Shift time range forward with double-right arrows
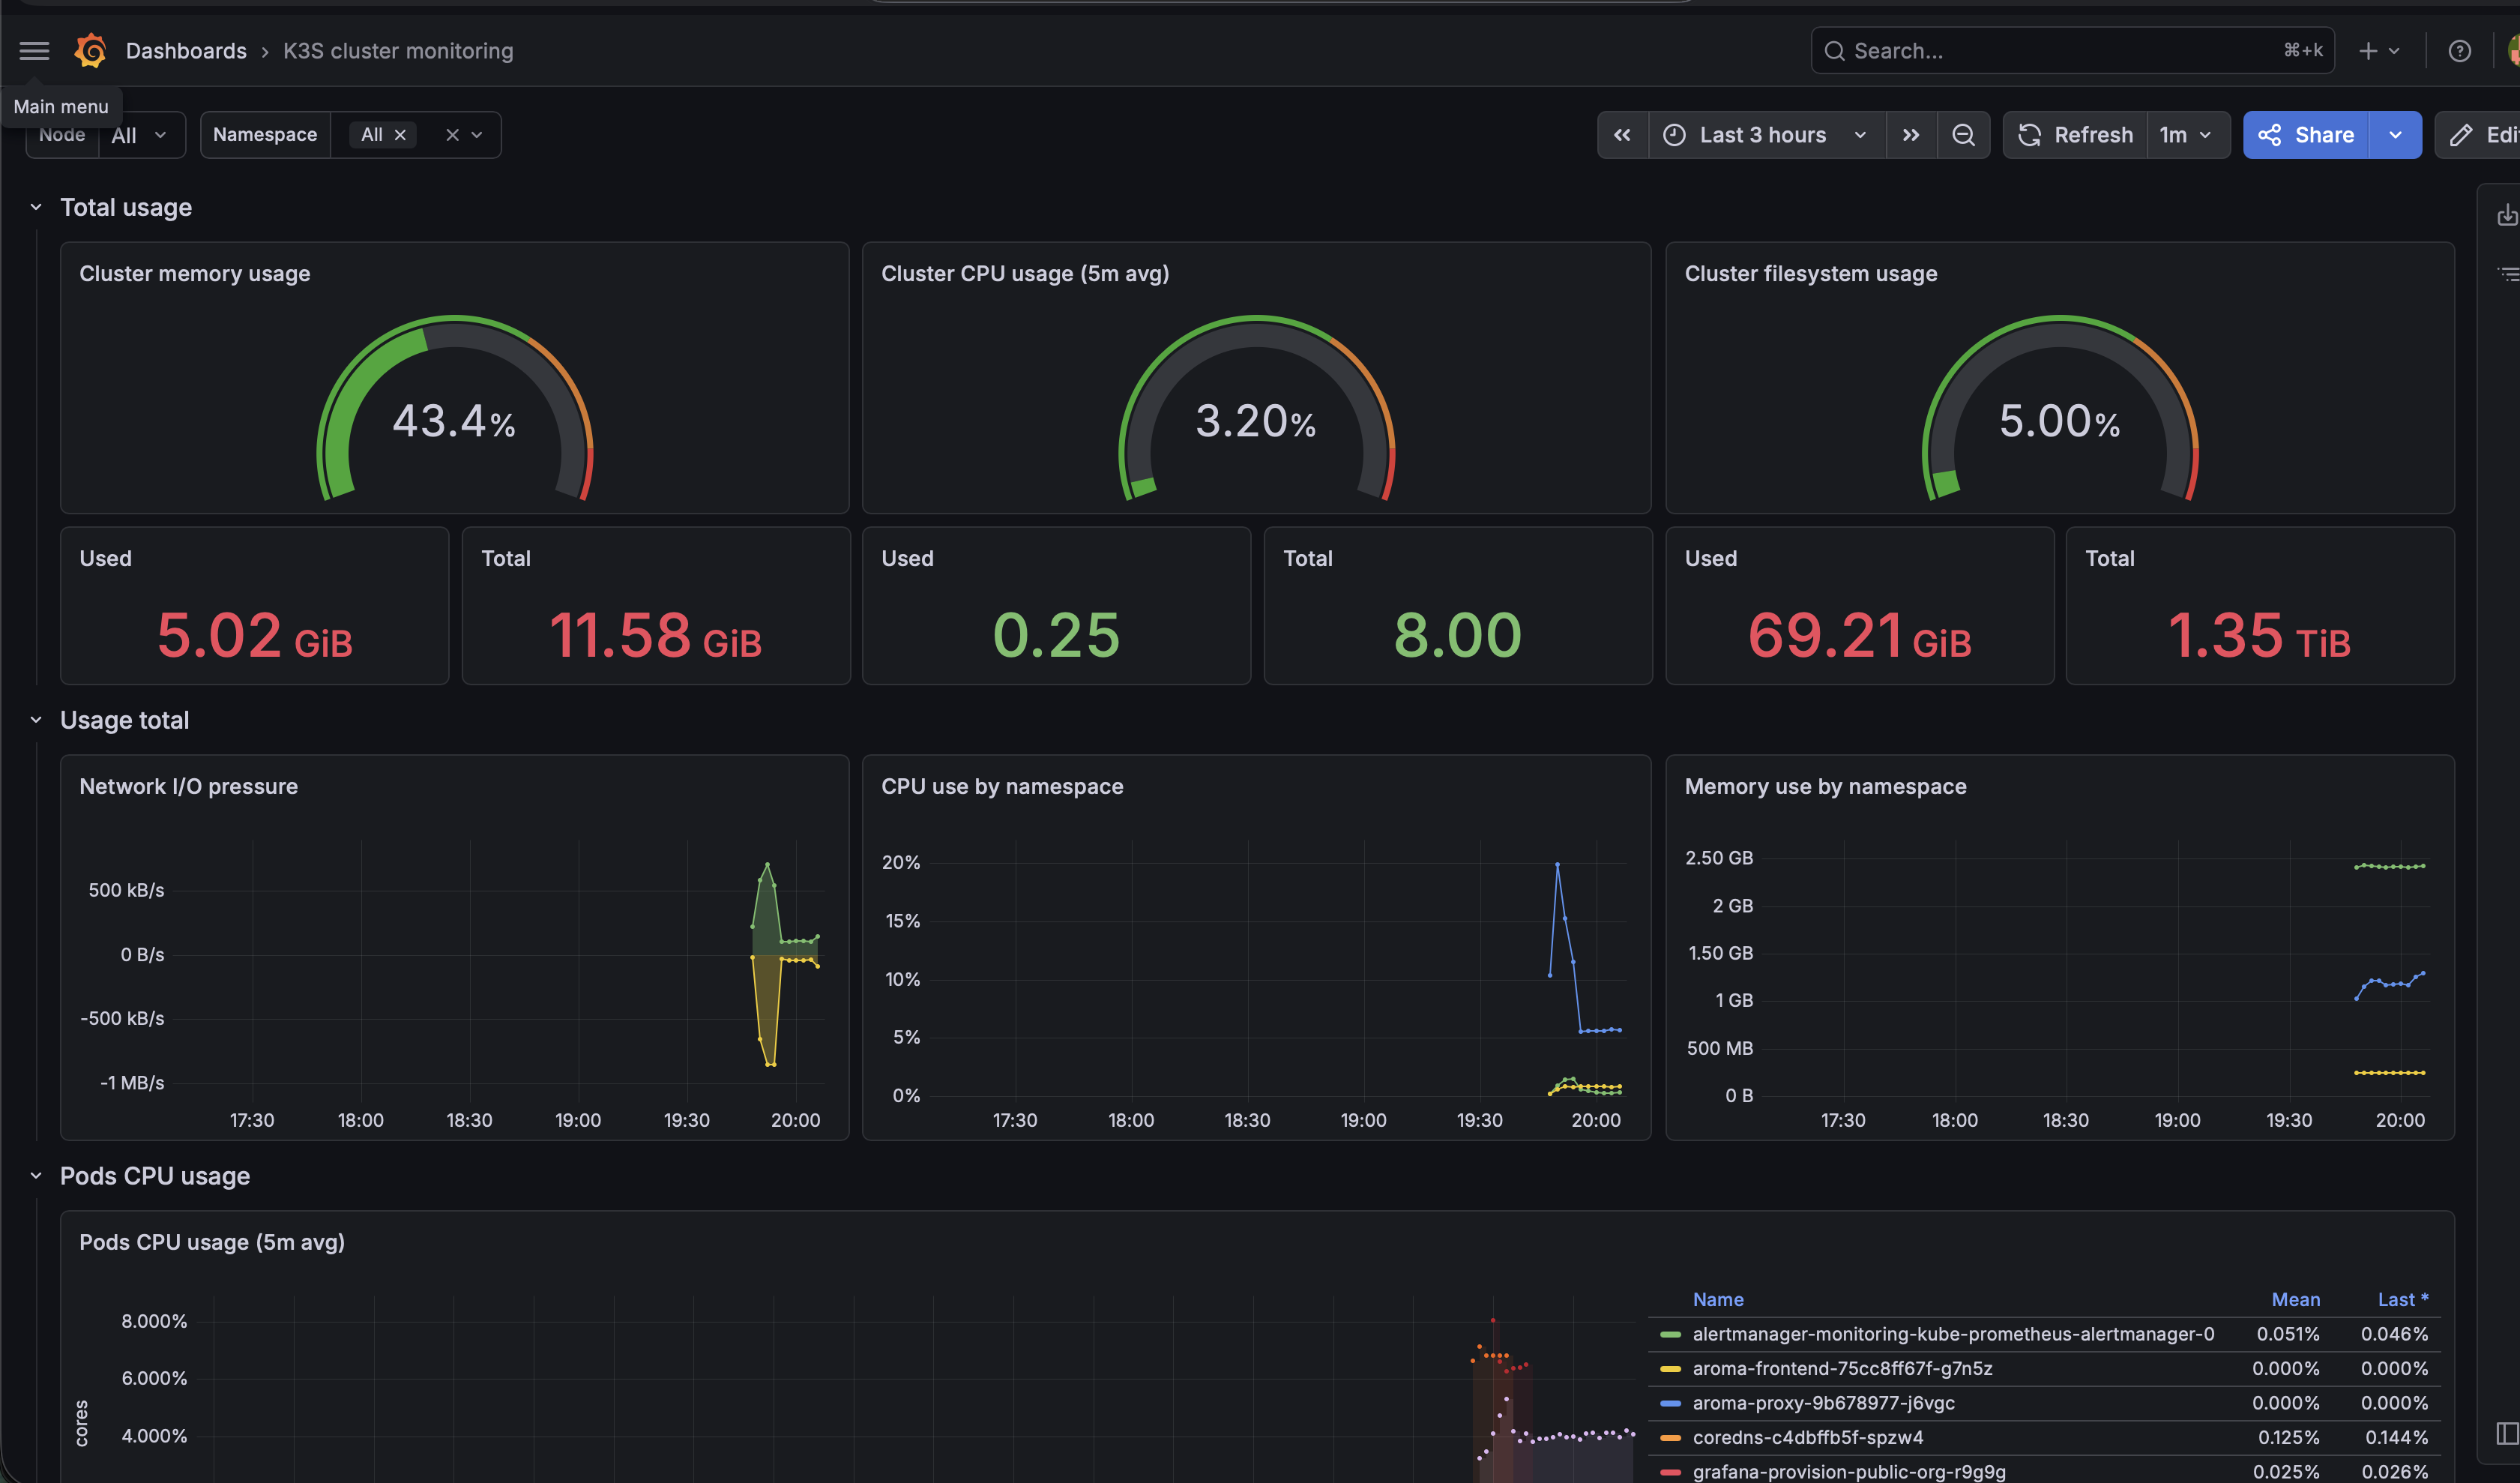The width and height of the screenshot is (2520, 1483). 1911,135
